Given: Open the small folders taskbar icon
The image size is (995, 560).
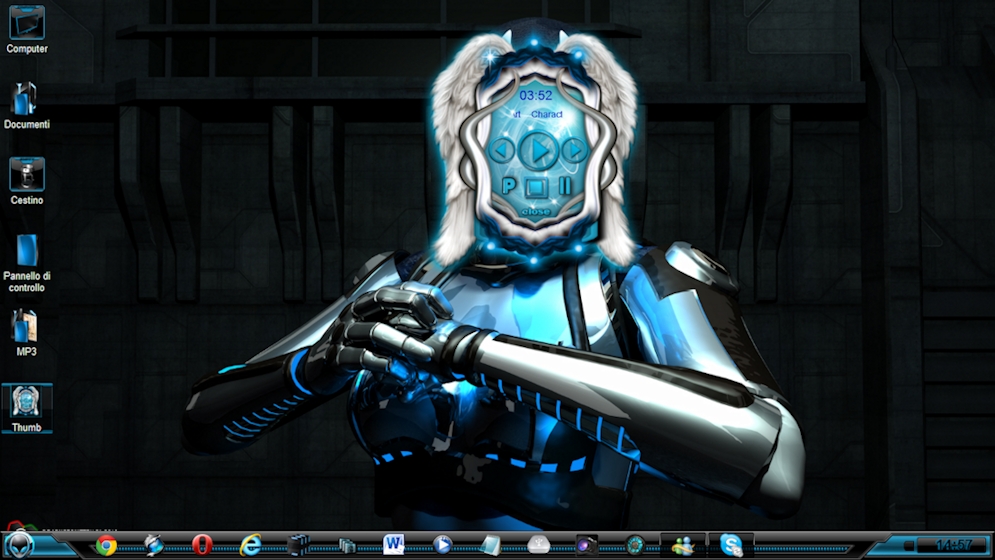Looking at the screenshot, I should coord(346,545).
